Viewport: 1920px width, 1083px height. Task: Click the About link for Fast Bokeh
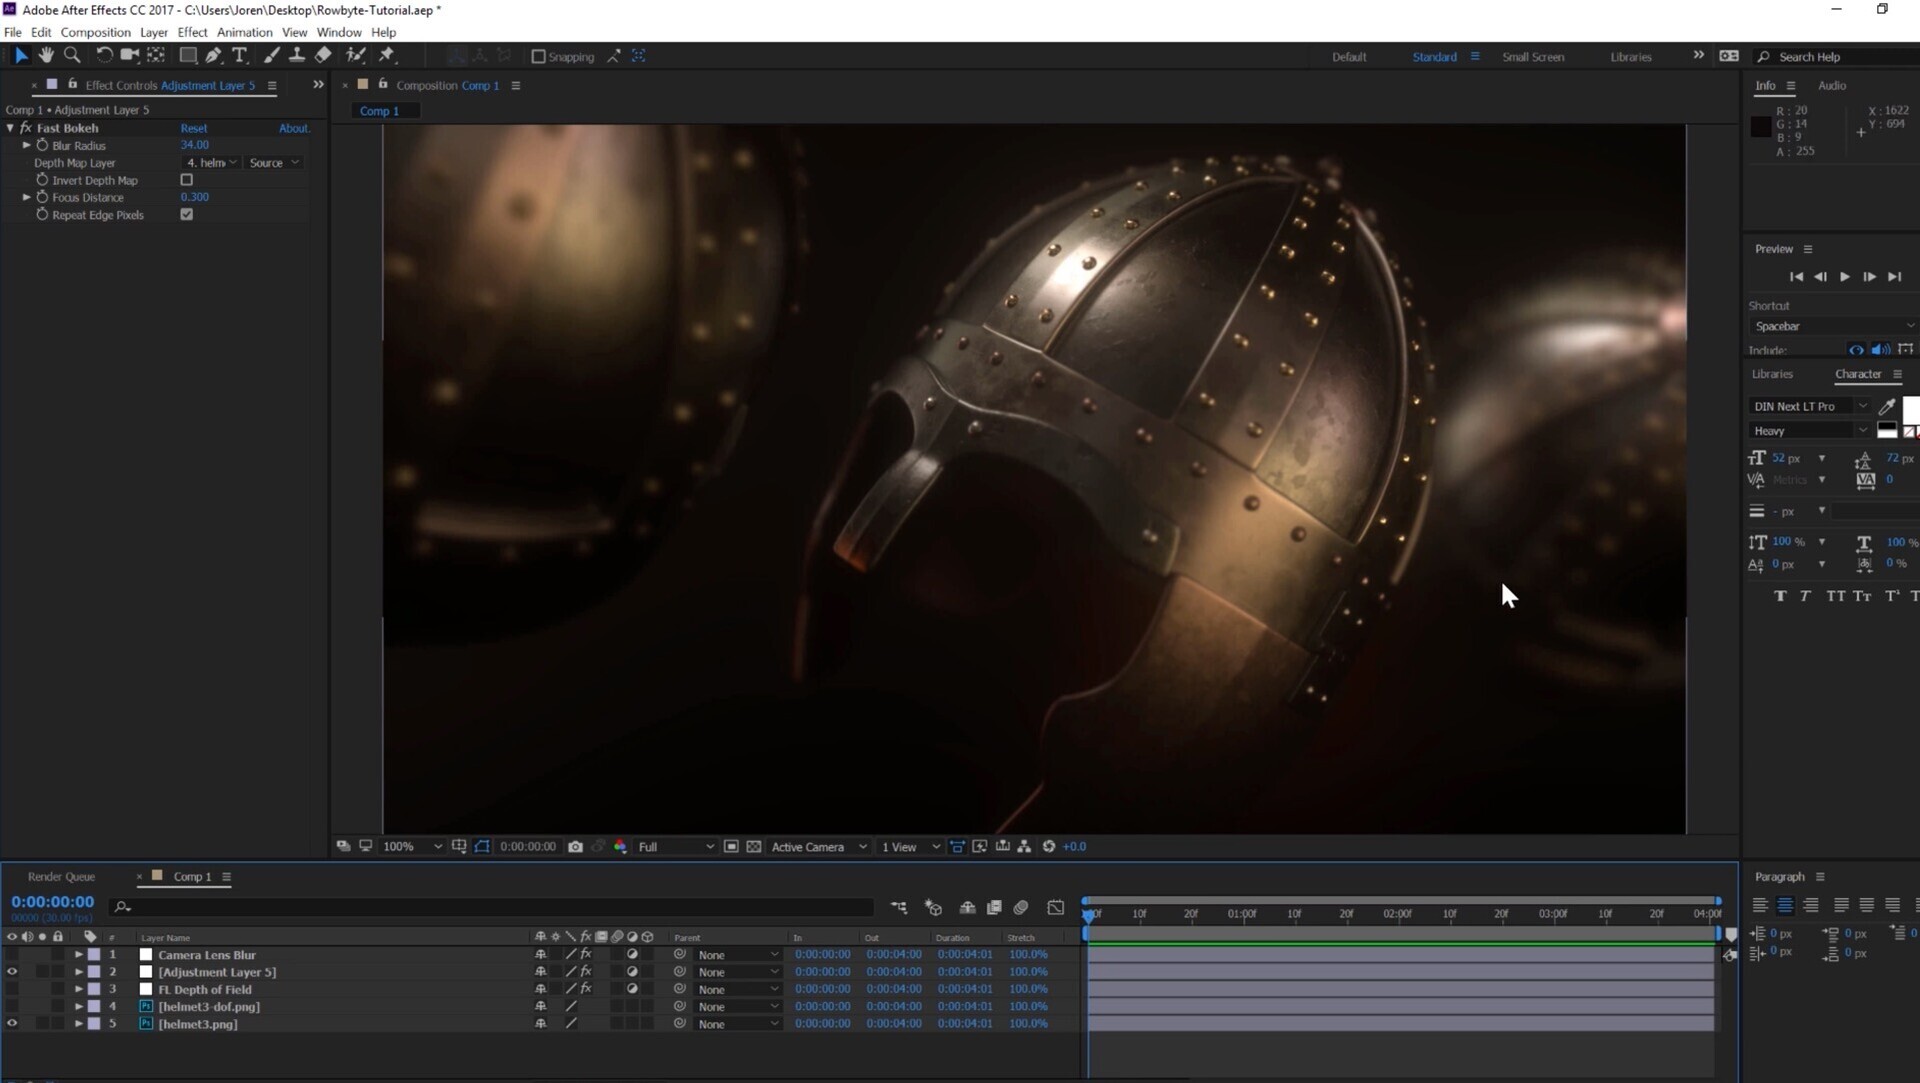(293, 128)
